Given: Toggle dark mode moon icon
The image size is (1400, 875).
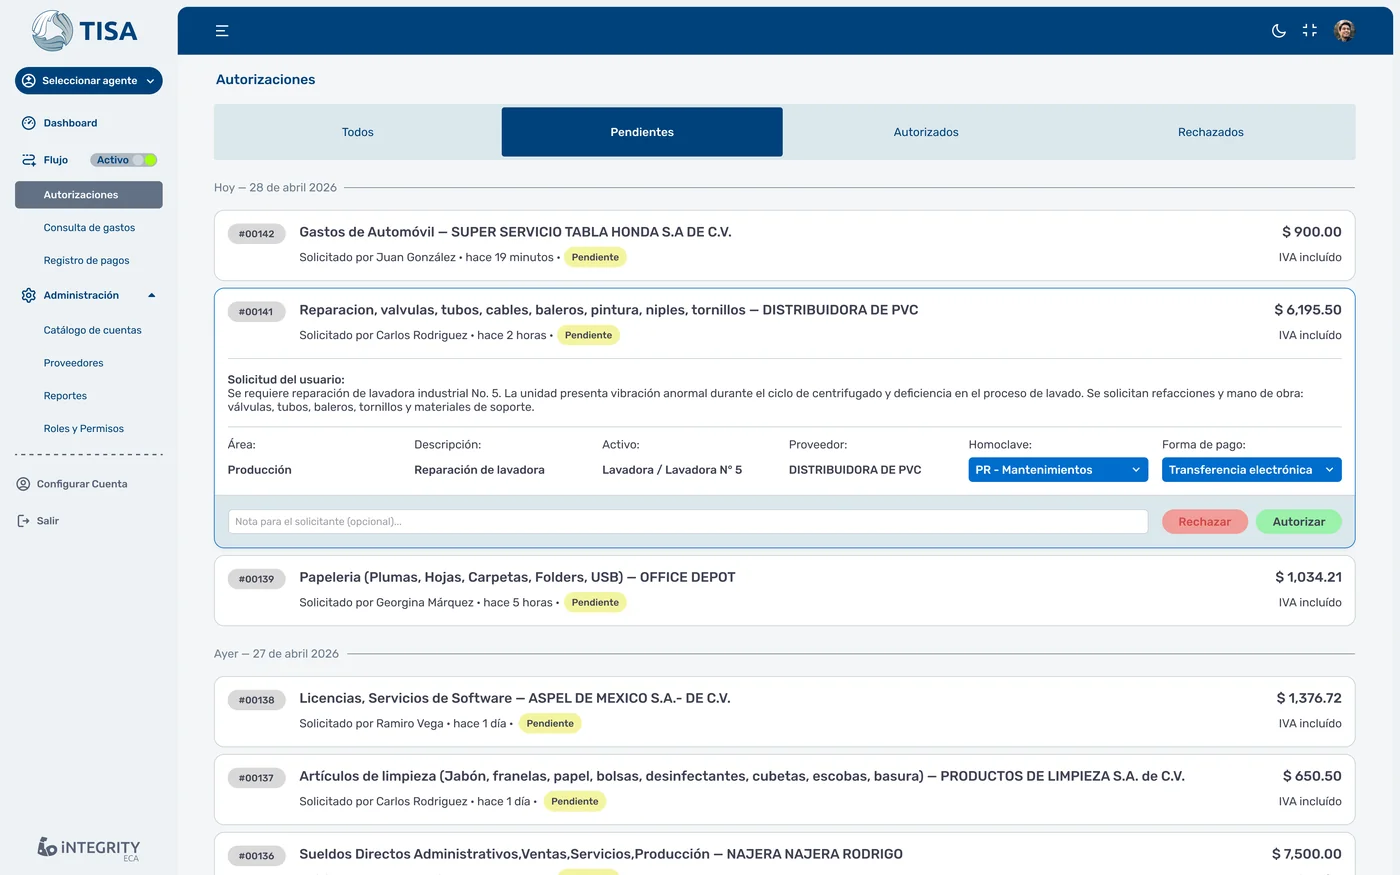Looking at the screenshot, I should (x=1278, y=31).
